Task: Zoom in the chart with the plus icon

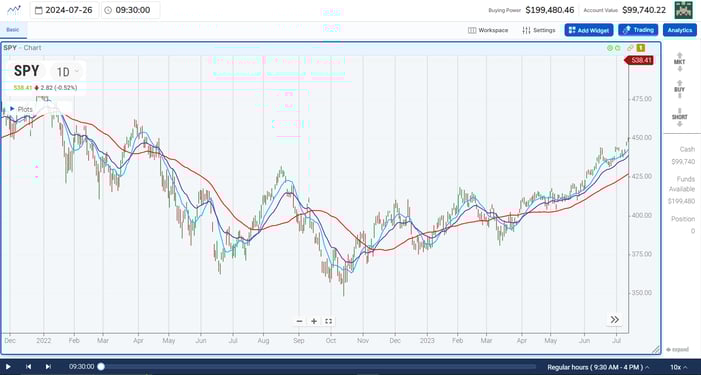Action: (314, 321)
